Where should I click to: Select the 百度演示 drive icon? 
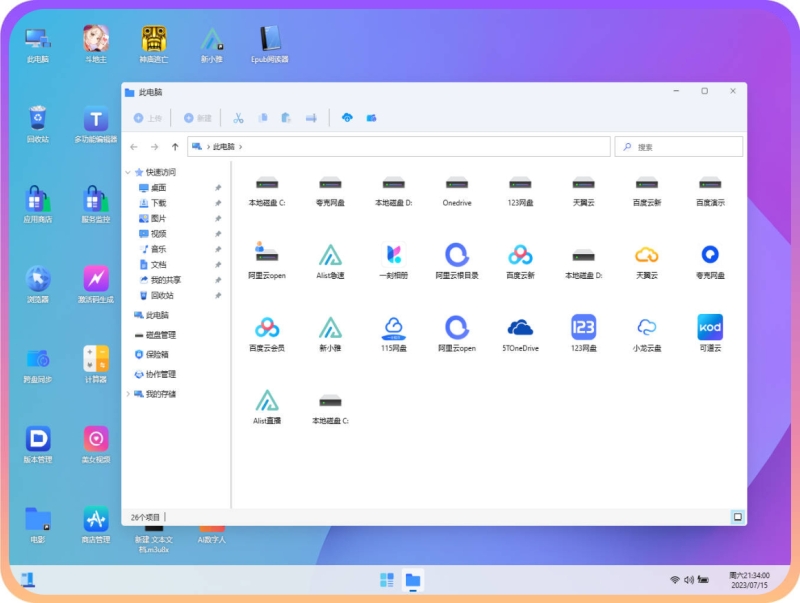click(x=710, y=191)
